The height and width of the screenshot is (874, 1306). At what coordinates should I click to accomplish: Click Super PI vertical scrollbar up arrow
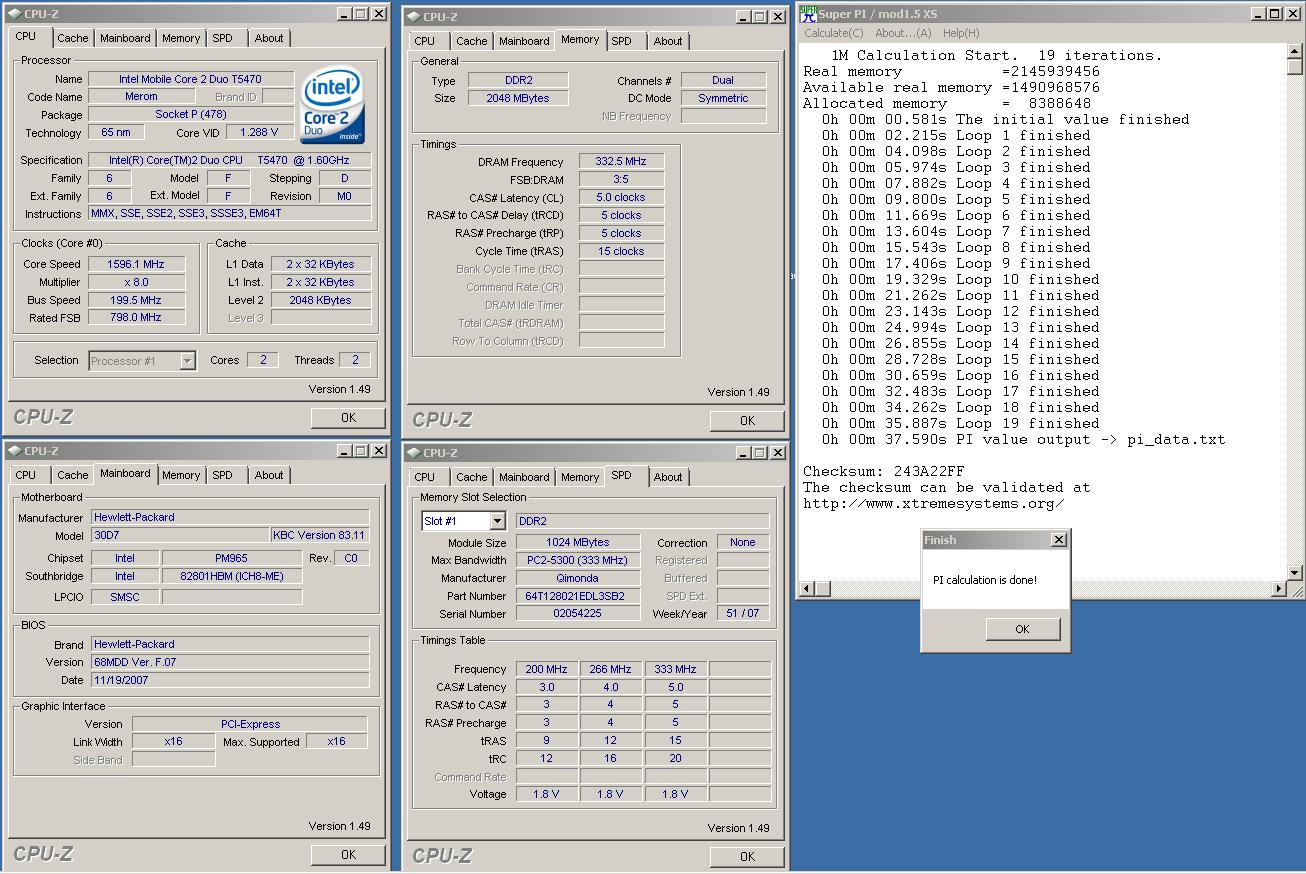coord(1295,52)
